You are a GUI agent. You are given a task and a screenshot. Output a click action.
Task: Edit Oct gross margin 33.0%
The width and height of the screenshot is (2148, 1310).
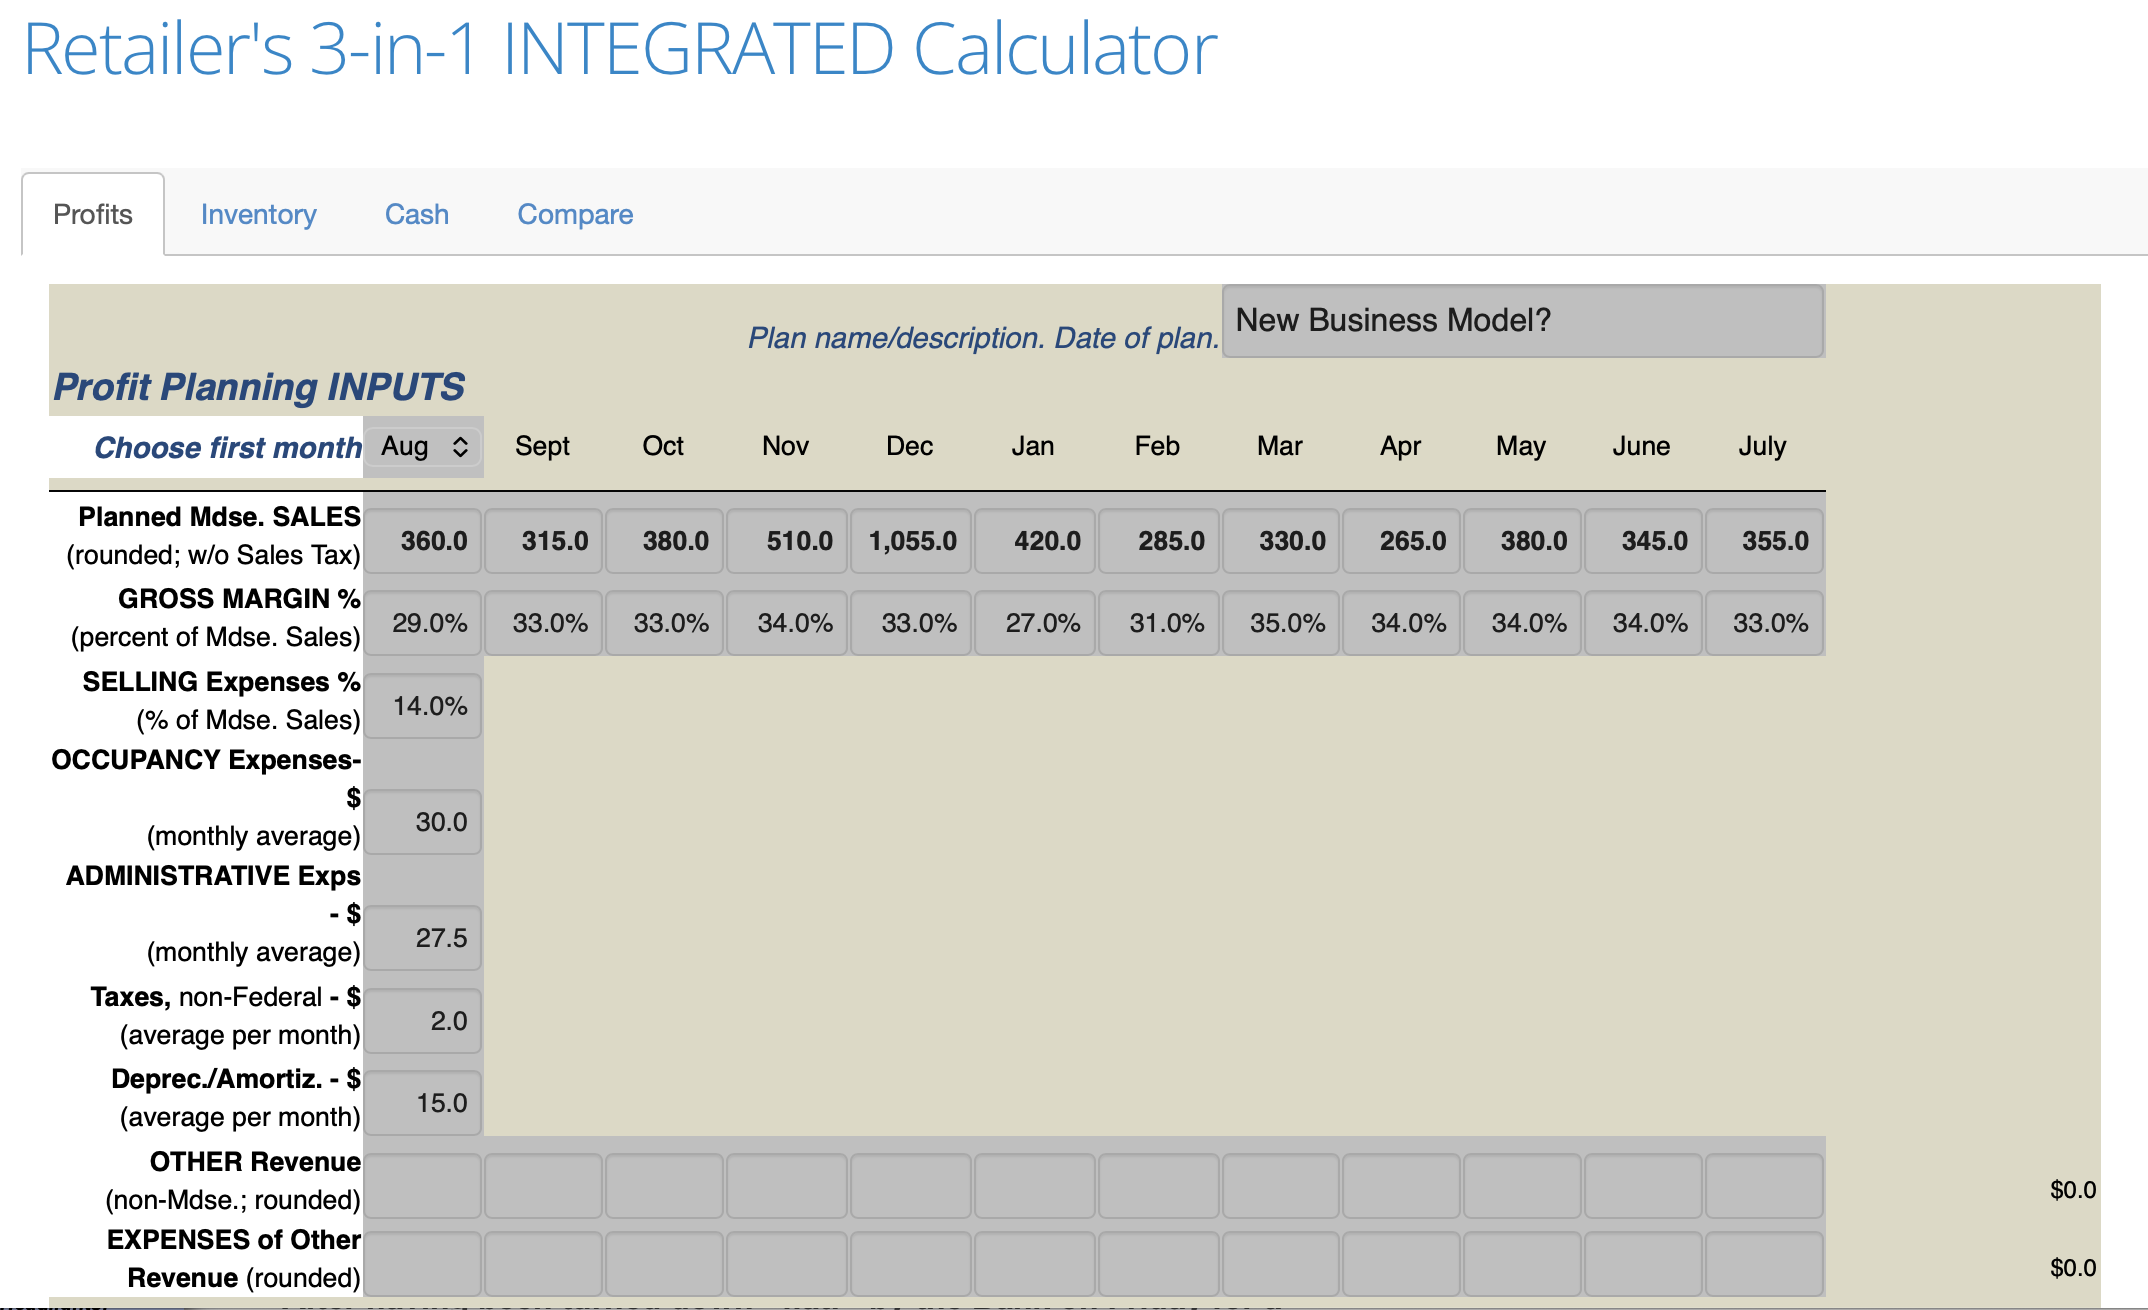point(665,623)
